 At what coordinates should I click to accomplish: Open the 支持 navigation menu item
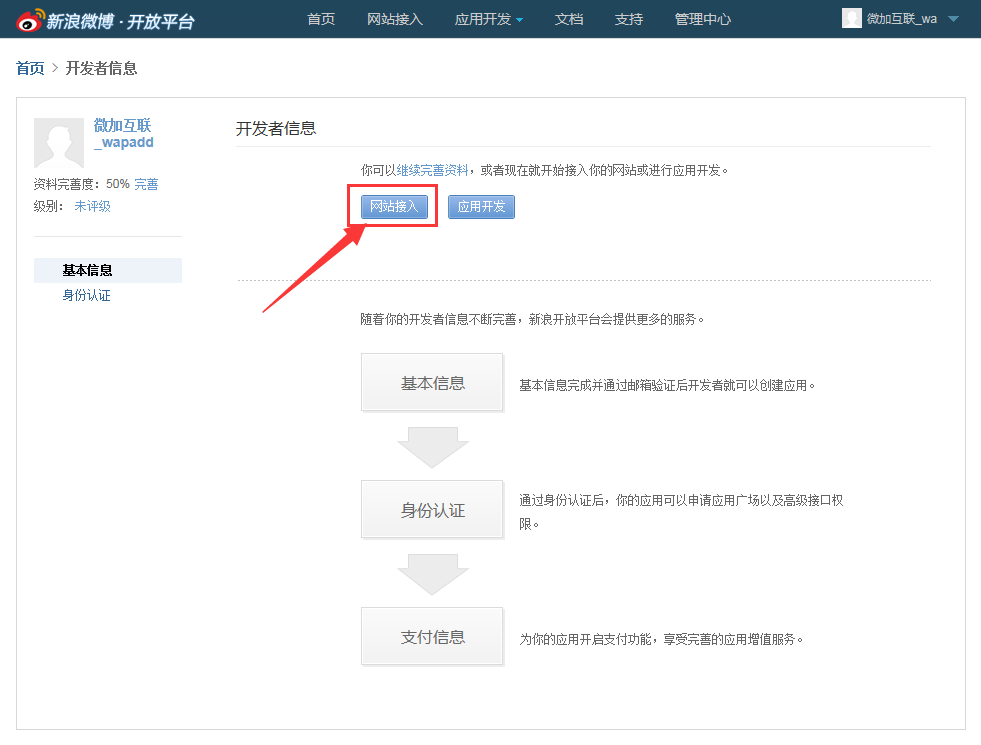(x=629, y=19)
